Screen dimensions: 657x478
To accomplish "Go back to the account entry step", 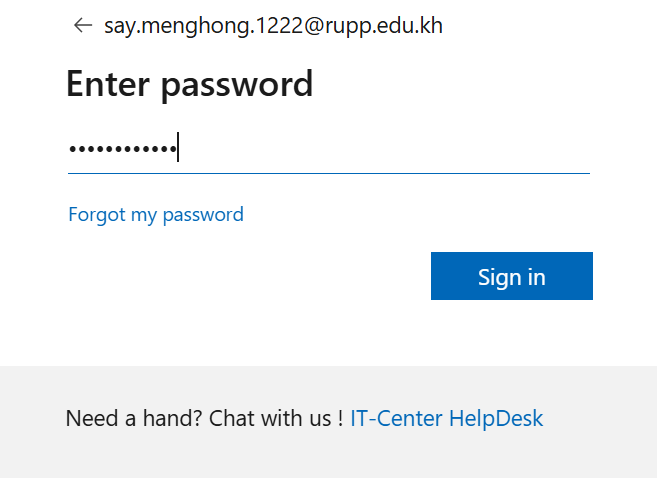I will click(x=83, y=26).
